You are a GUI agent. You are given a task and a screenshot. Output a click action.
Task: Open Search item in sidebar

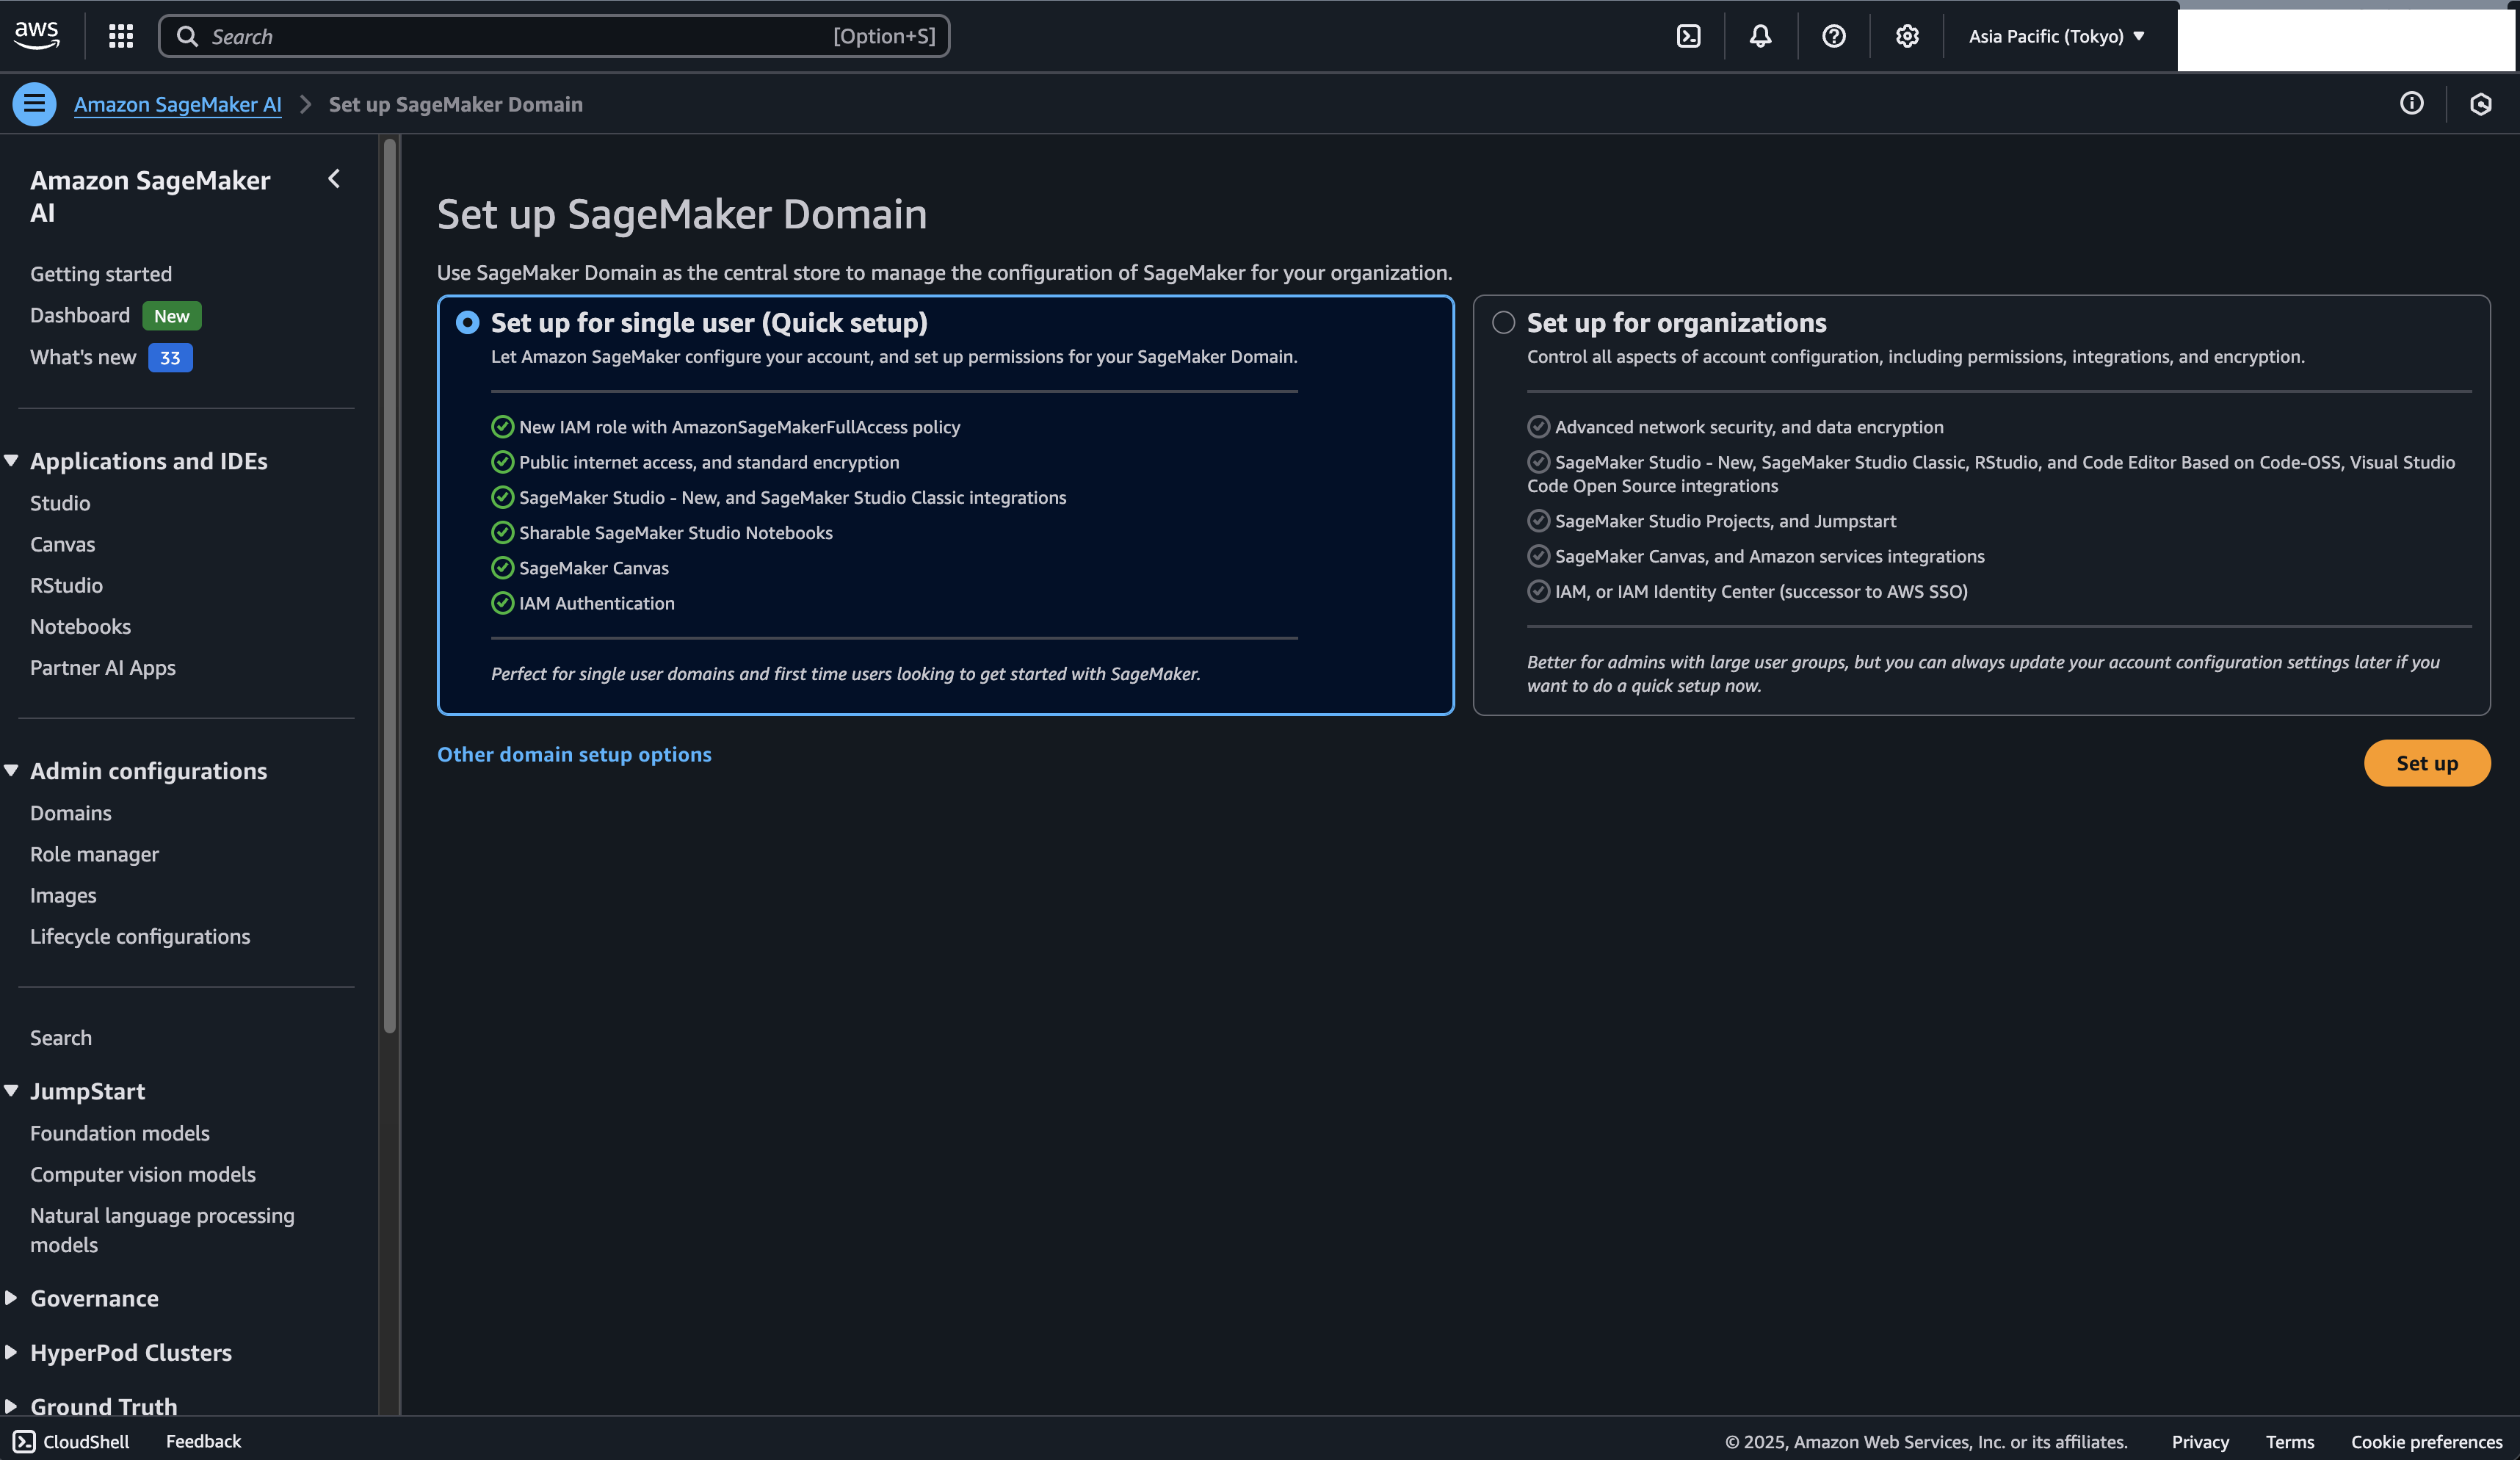pyautogui.click(x=61, y=1037)
